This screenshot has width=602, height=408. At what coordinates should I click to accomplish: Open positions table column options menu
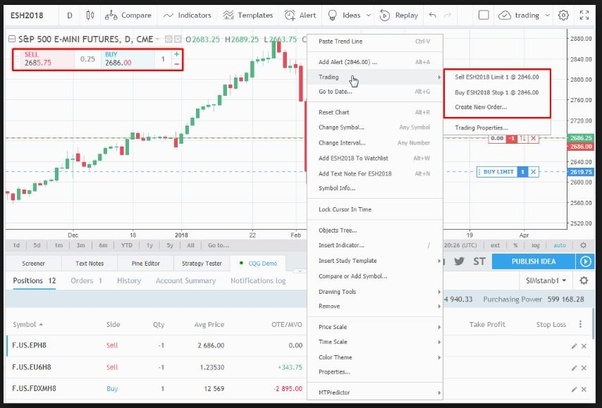(580, 324)
